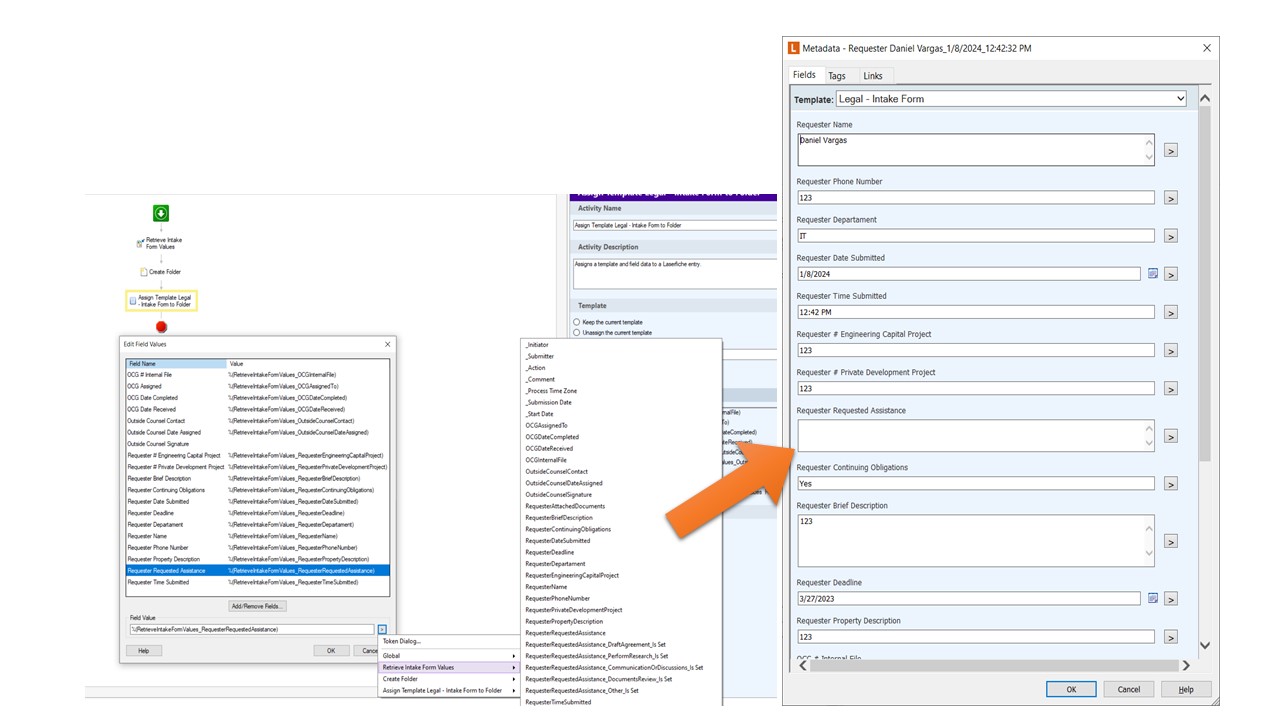
Task: Click the token arrow beside Requester Departament
Action: tap(1171, 236)
